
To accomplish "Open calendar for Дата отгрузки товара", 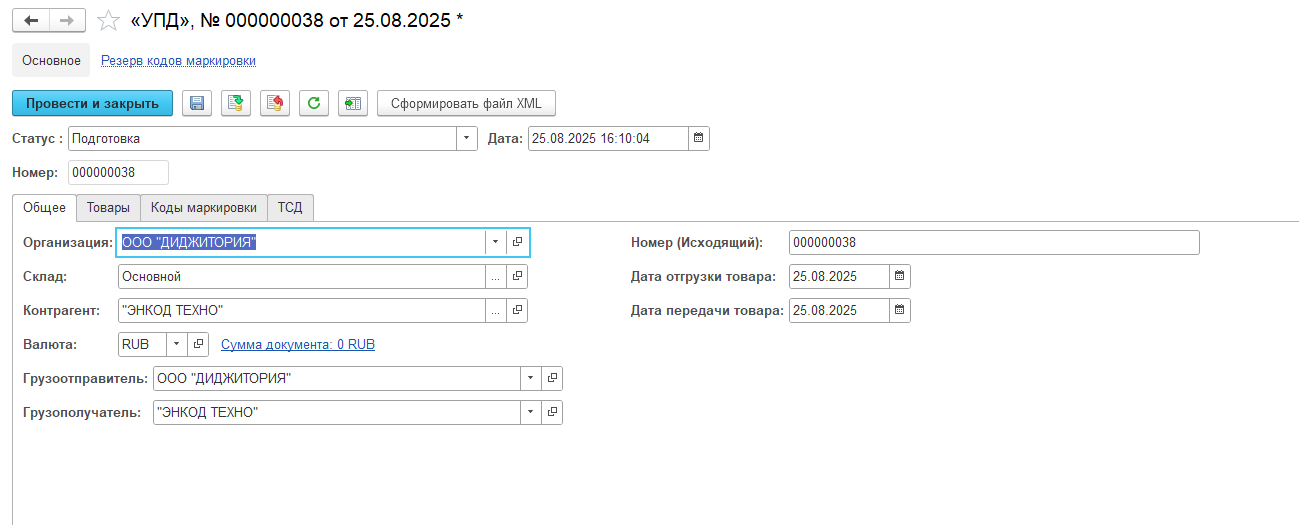I will pos(899,276).
